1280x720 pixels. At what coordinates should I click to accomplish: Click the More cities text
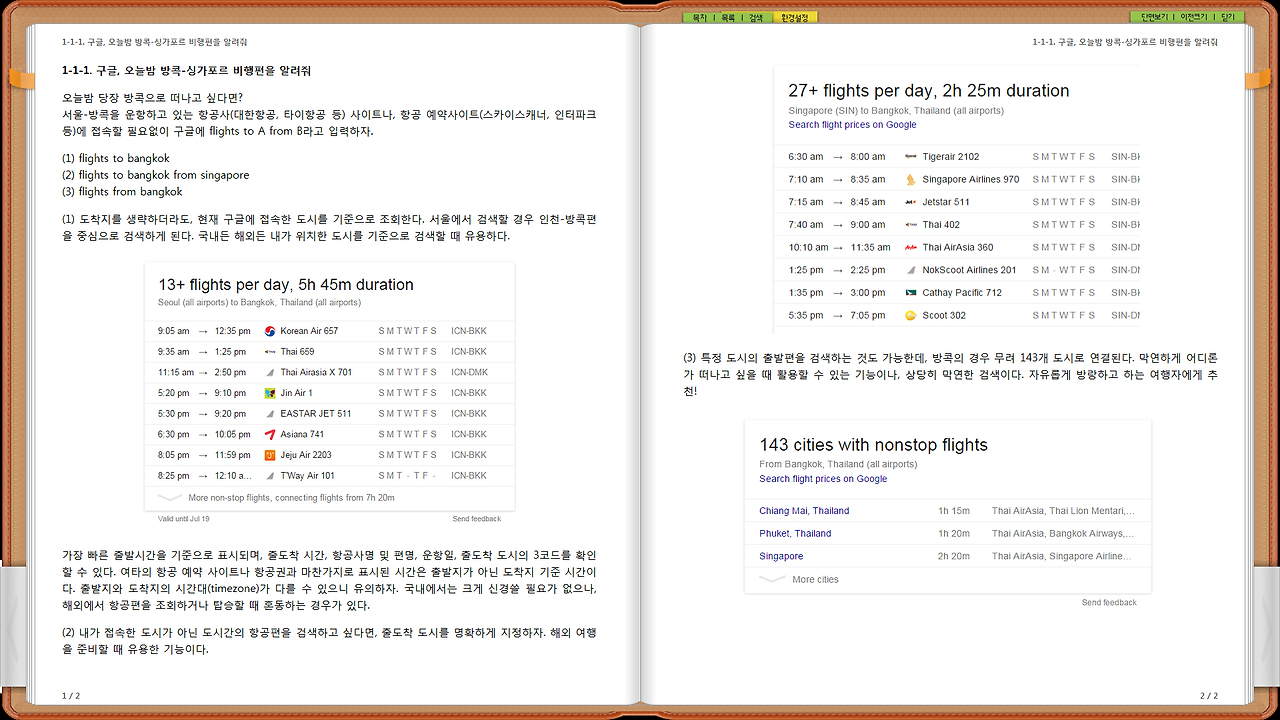point(815,580)
